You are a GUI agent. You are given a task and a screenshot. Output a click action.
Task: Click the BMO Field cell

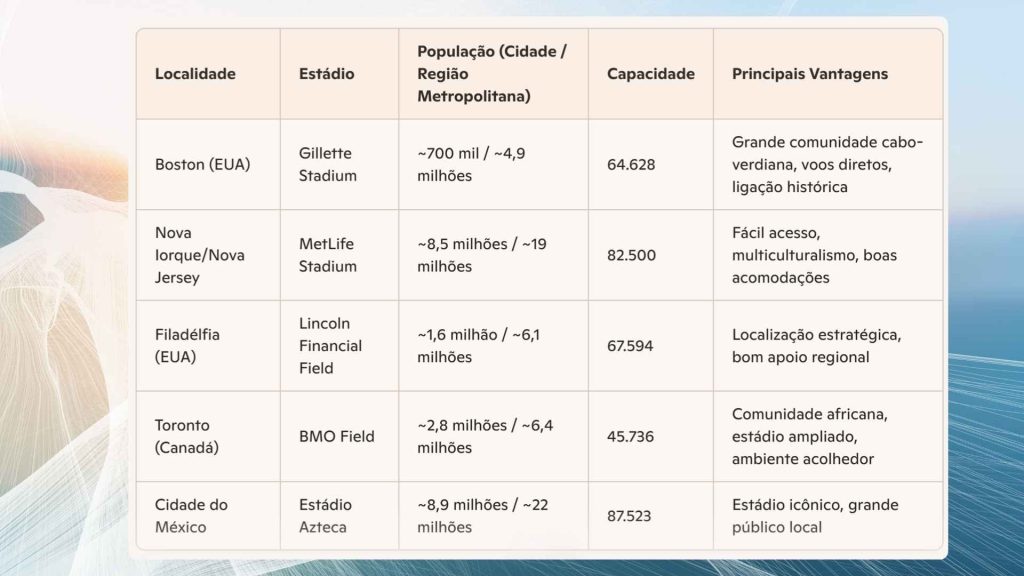click(337, 436)
